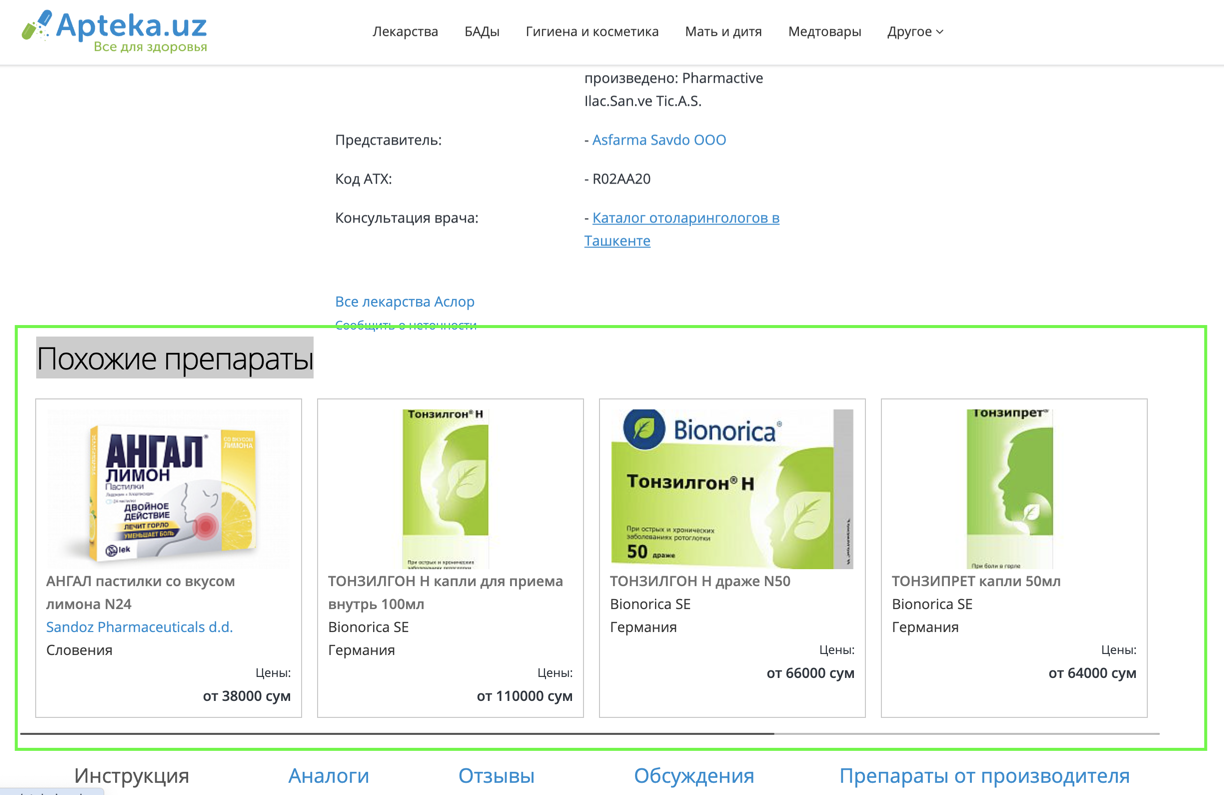Open the АНГАЛ лимон product image
Viewport: 1224px width, 795px height.
click(x=169, y=488)
